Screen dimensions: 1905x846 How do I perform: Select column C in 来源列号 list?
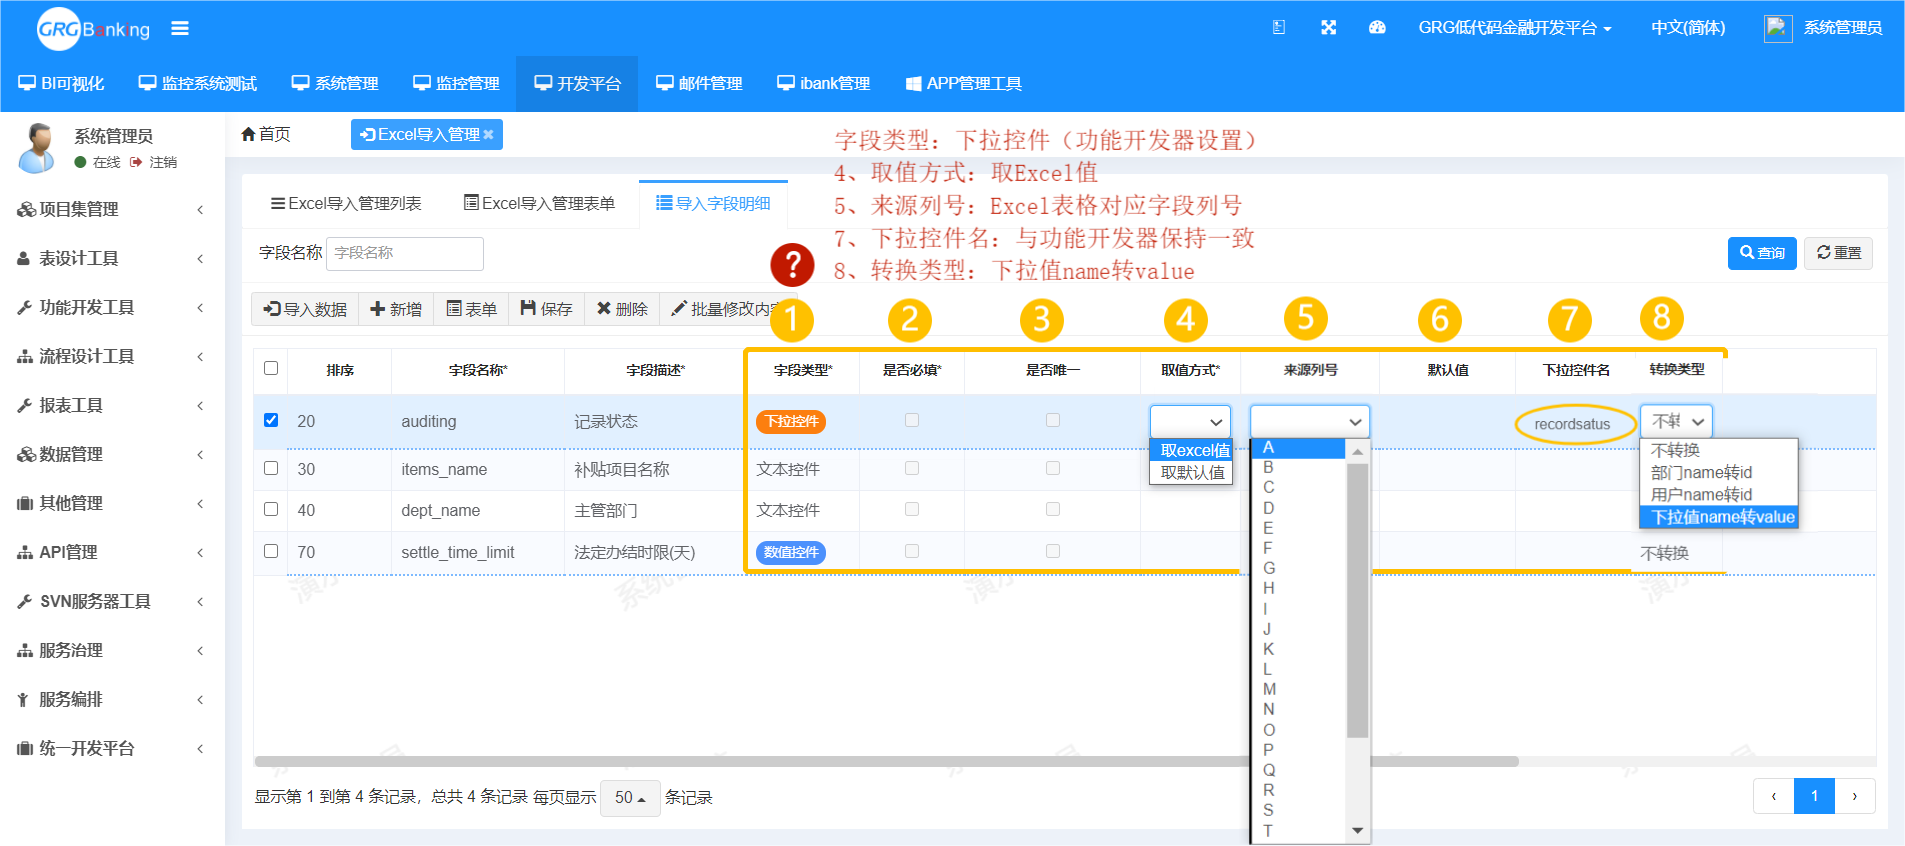(1298, 487)
